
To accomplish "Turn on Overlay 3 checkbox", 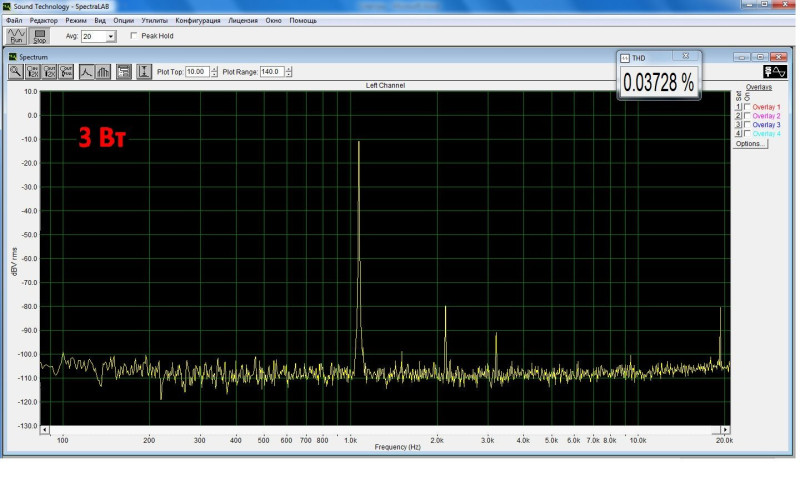I will coord(747,124).
